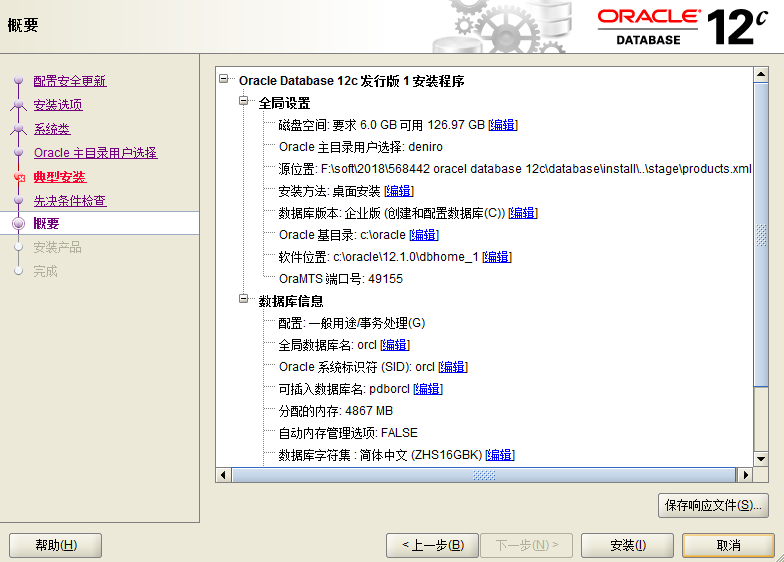The height and width of the screenshot is (562, 784).
Task: Select the 数据库信息 tree heading
Action: pos(290,301)
